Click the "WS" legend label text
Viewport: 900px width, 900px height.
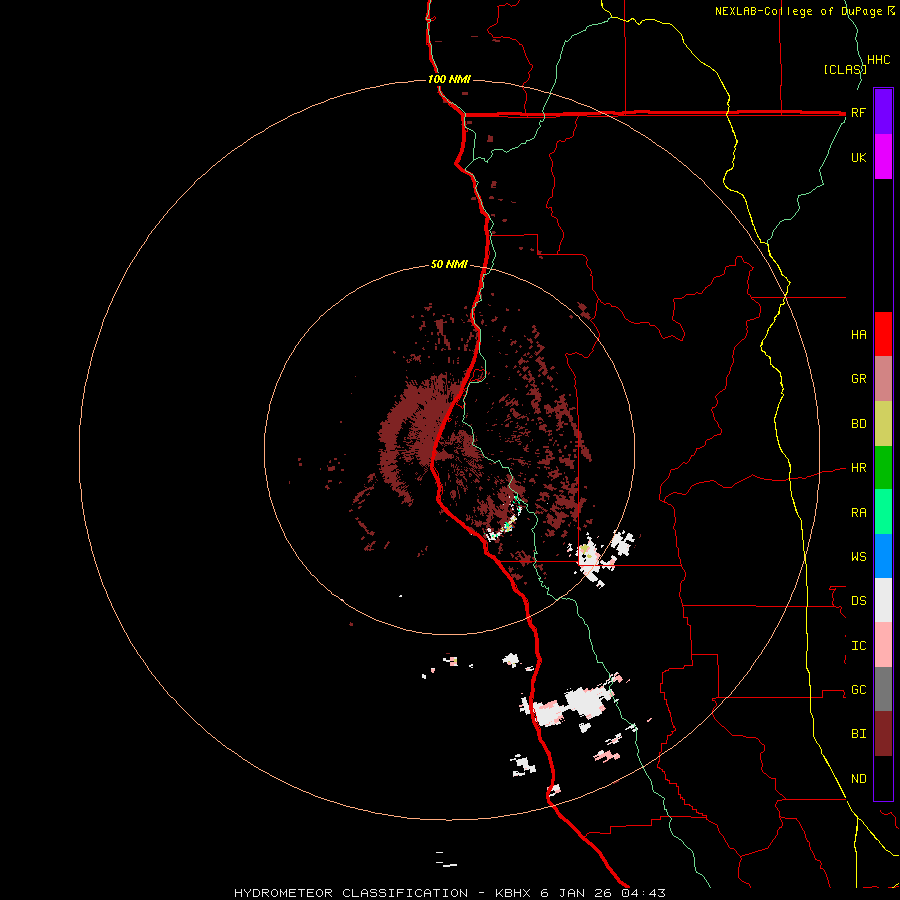(x=858, y=557)
